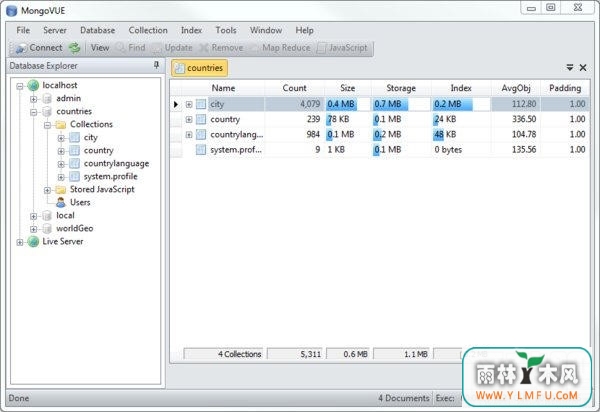
Task: Click the Remove toolbar button
Action: [221, 48]
